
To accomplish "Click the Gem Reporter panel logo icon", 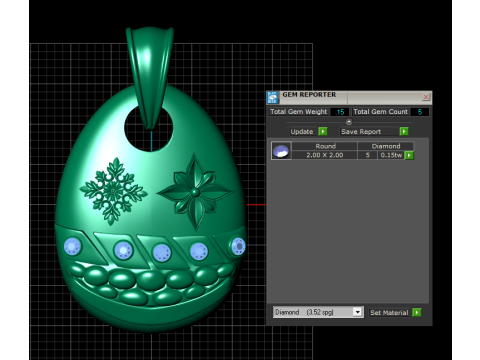I will (273, 97).
